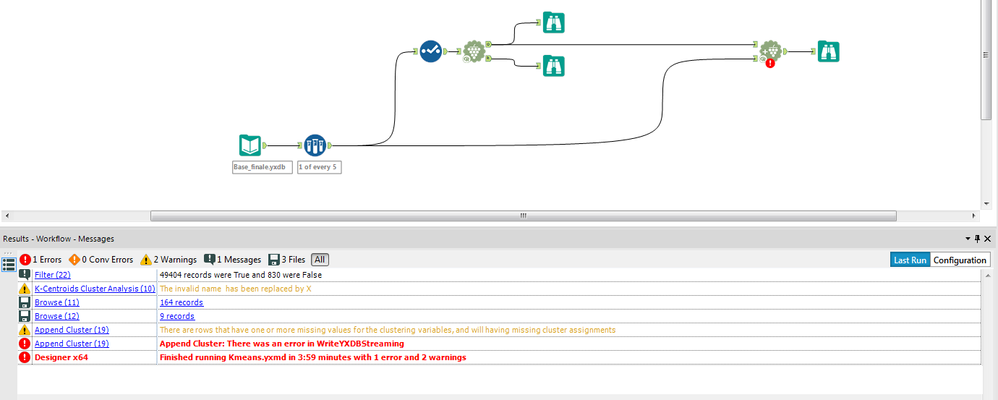The height and width of the screenshot is (400, 998).
Task: Click the WriteYXDBStreaming error message
Action: (x=281, y=343)
